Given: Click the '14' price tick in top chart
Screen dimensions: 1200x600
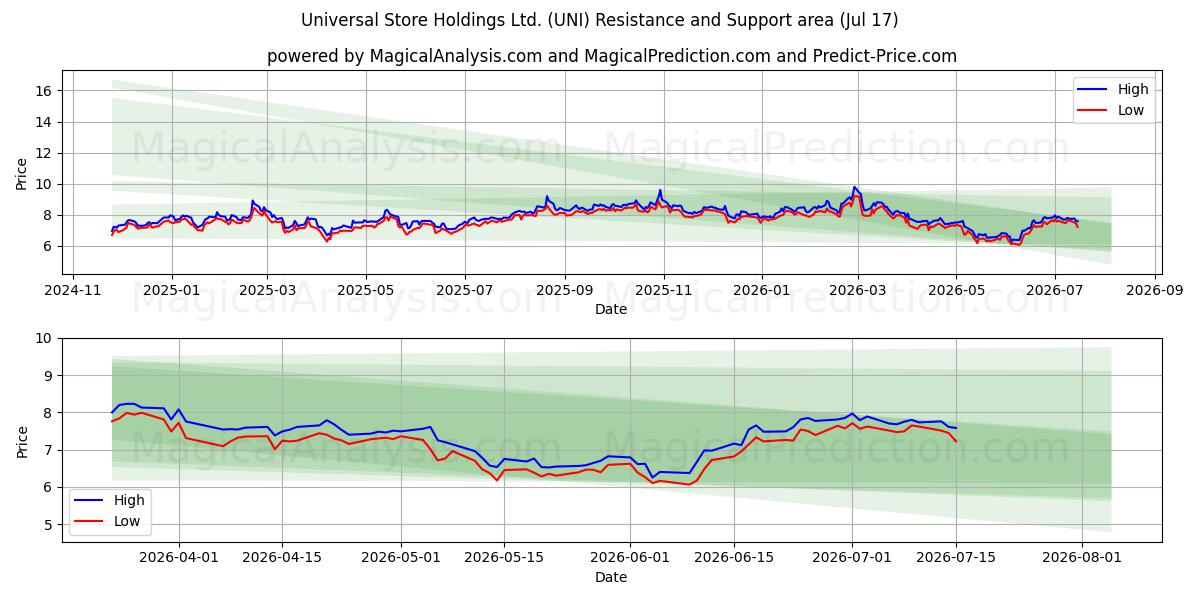Looking at the screenshot, I should point(45,122).
